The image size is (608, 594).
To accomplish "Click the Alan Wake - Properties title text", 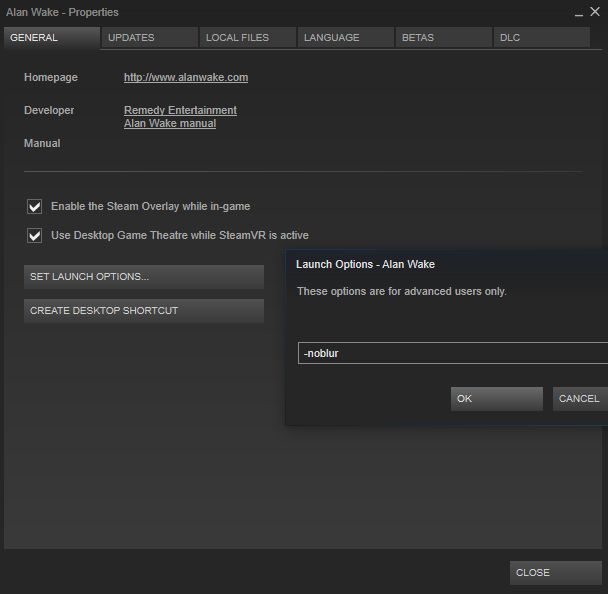I will [62, 12].
